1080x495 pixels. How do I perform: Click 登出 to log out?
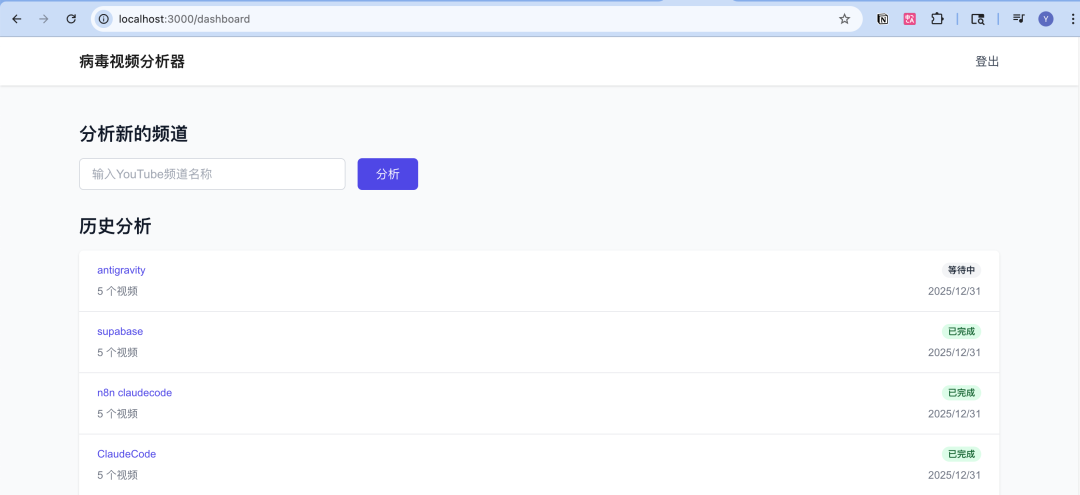tap(987, 62)
